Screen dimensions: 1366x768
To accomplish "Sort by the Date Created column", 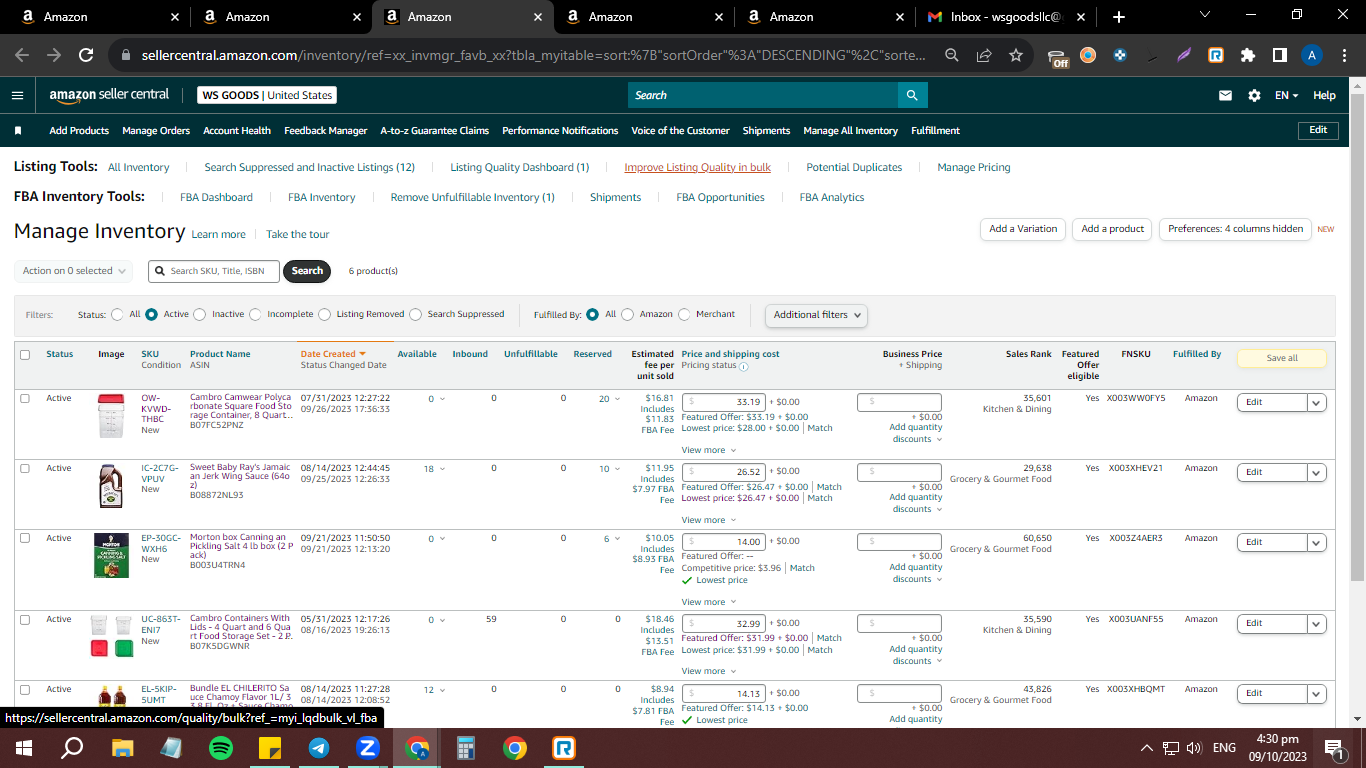I will click(x=333, y=354).
